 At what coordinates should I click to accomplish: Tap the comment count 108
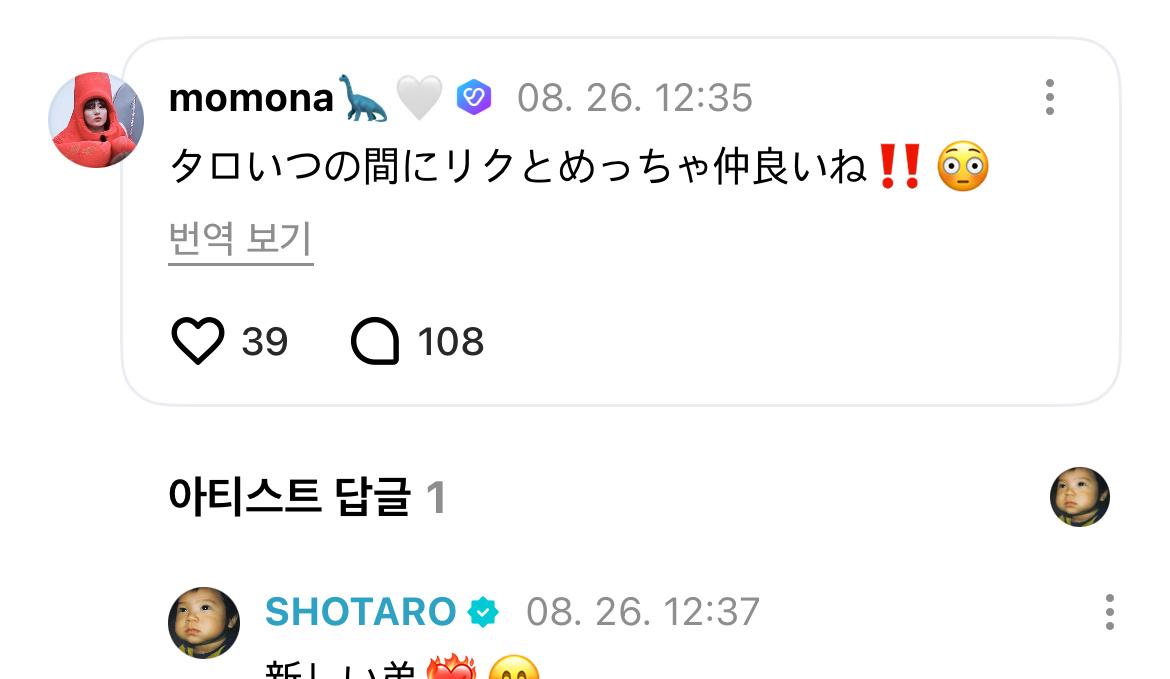[x=451, y=342]
